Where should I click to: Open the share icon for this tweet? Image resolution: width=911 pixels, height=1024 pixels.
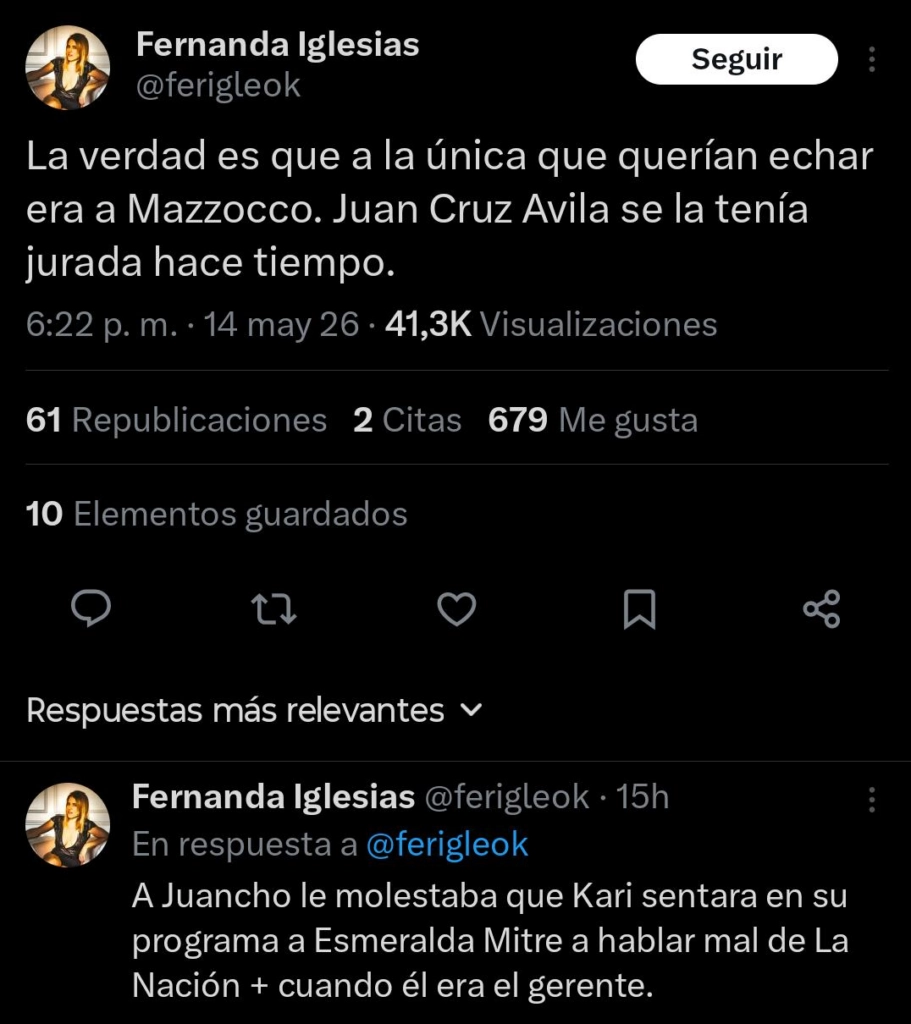point(822,609)
